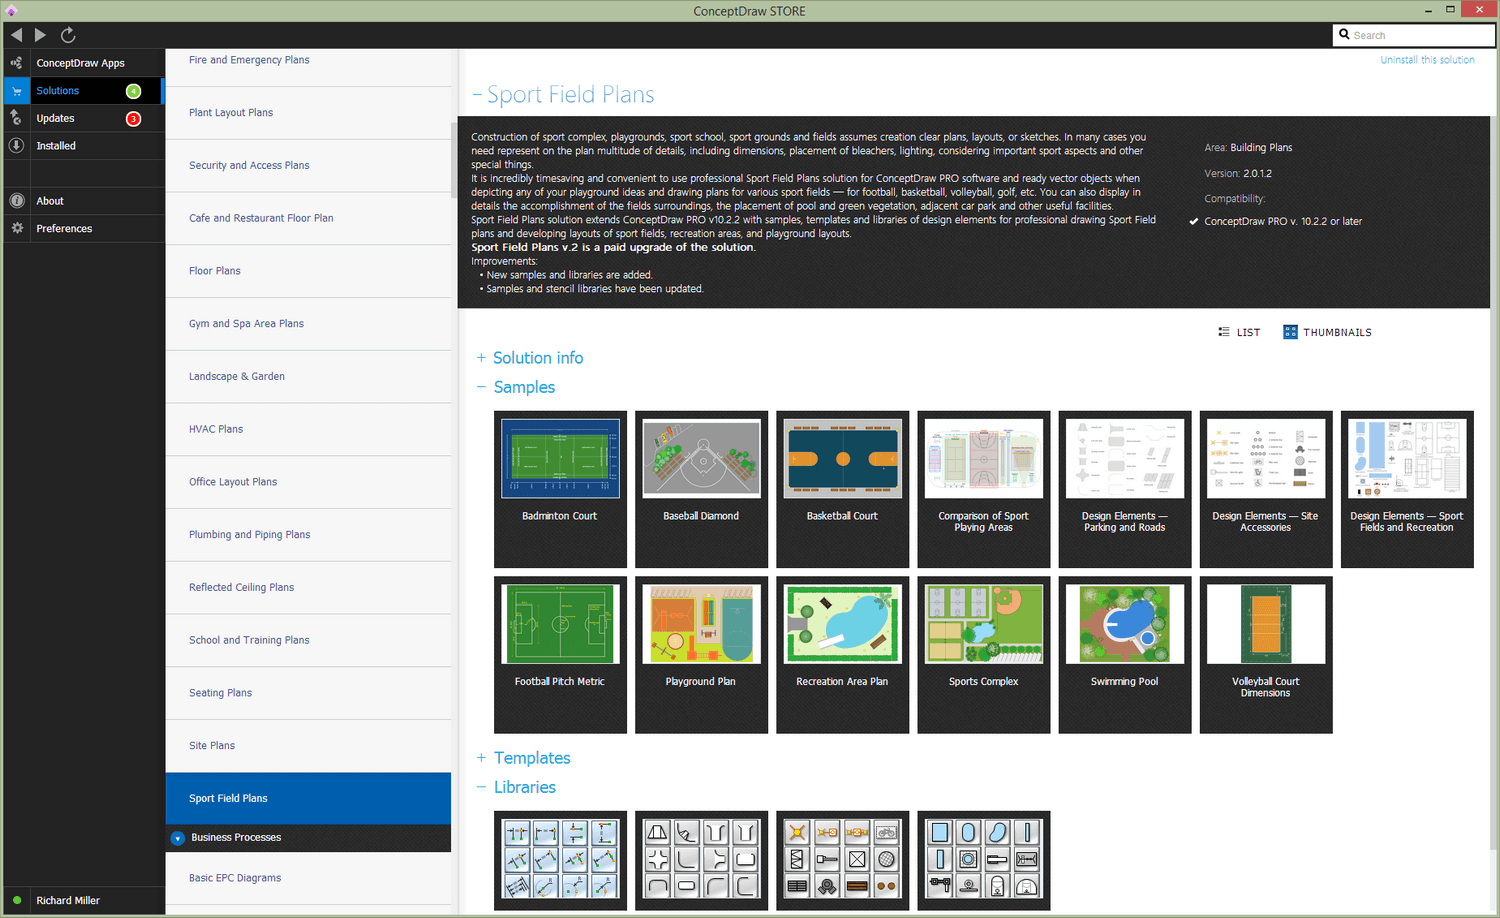Open the Volleyball Court Dimensions sample

(1265, 655)
